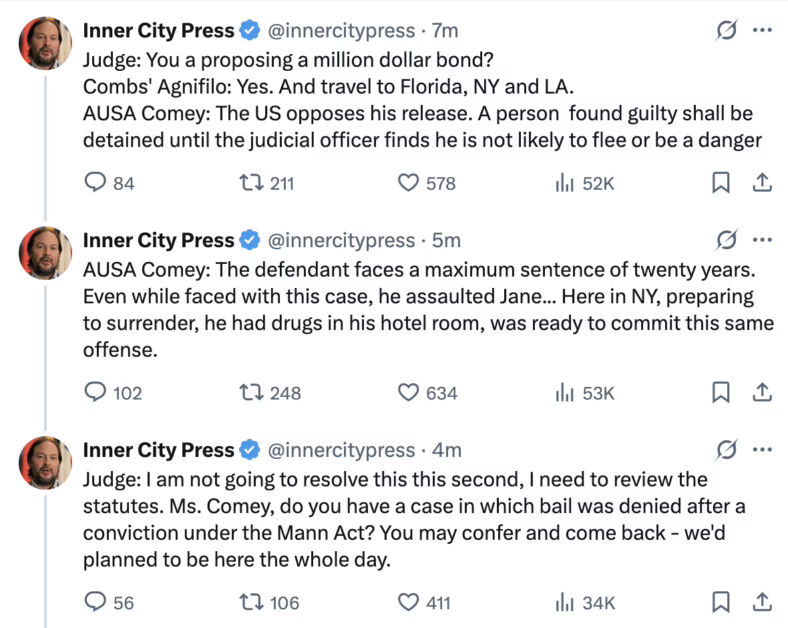Open more options on the 4m tweet

click(x=762, y=450)
